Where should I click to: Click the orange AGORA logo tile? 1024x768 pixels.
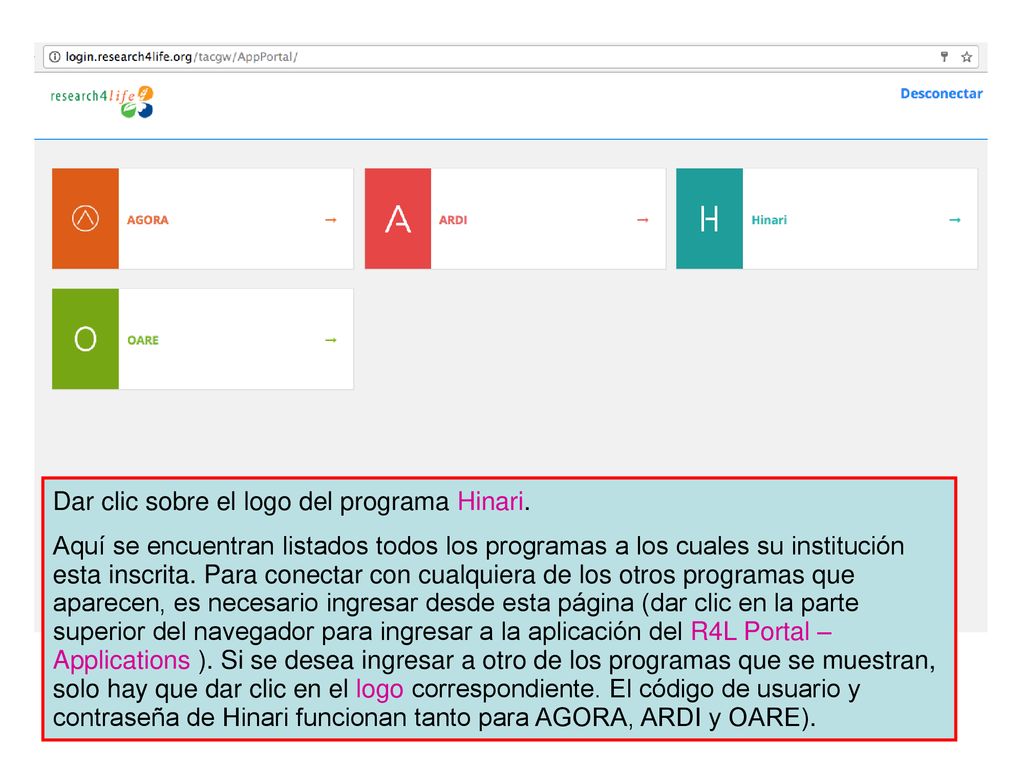pyautogui.click(x=86, y=219)
